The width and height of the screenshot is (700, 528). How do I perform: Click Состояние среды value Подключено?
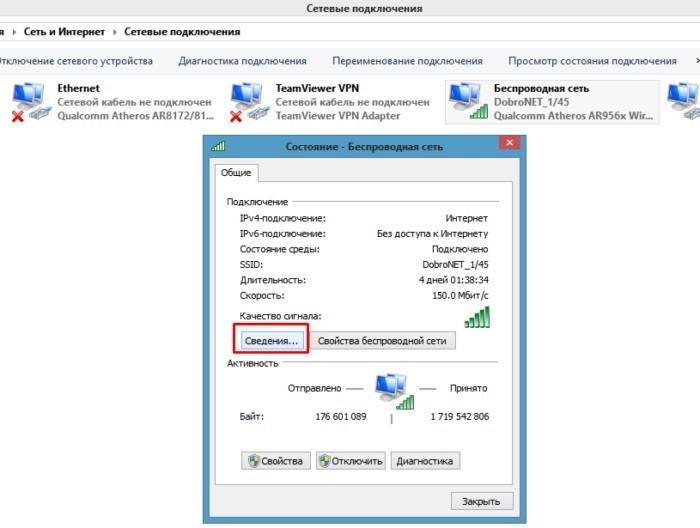460,249
